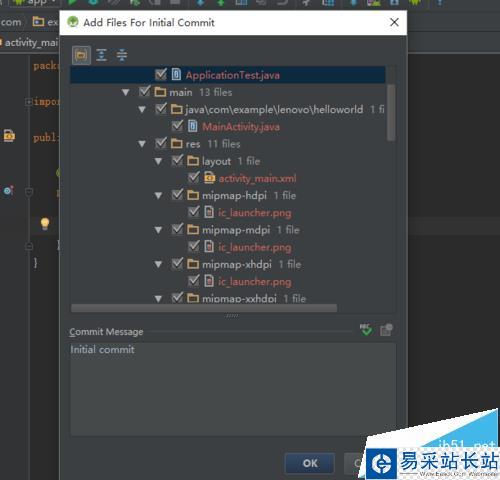Toggle import fold marker in editor
Viewport: 500px width, 480px height.
coord(29,102)
